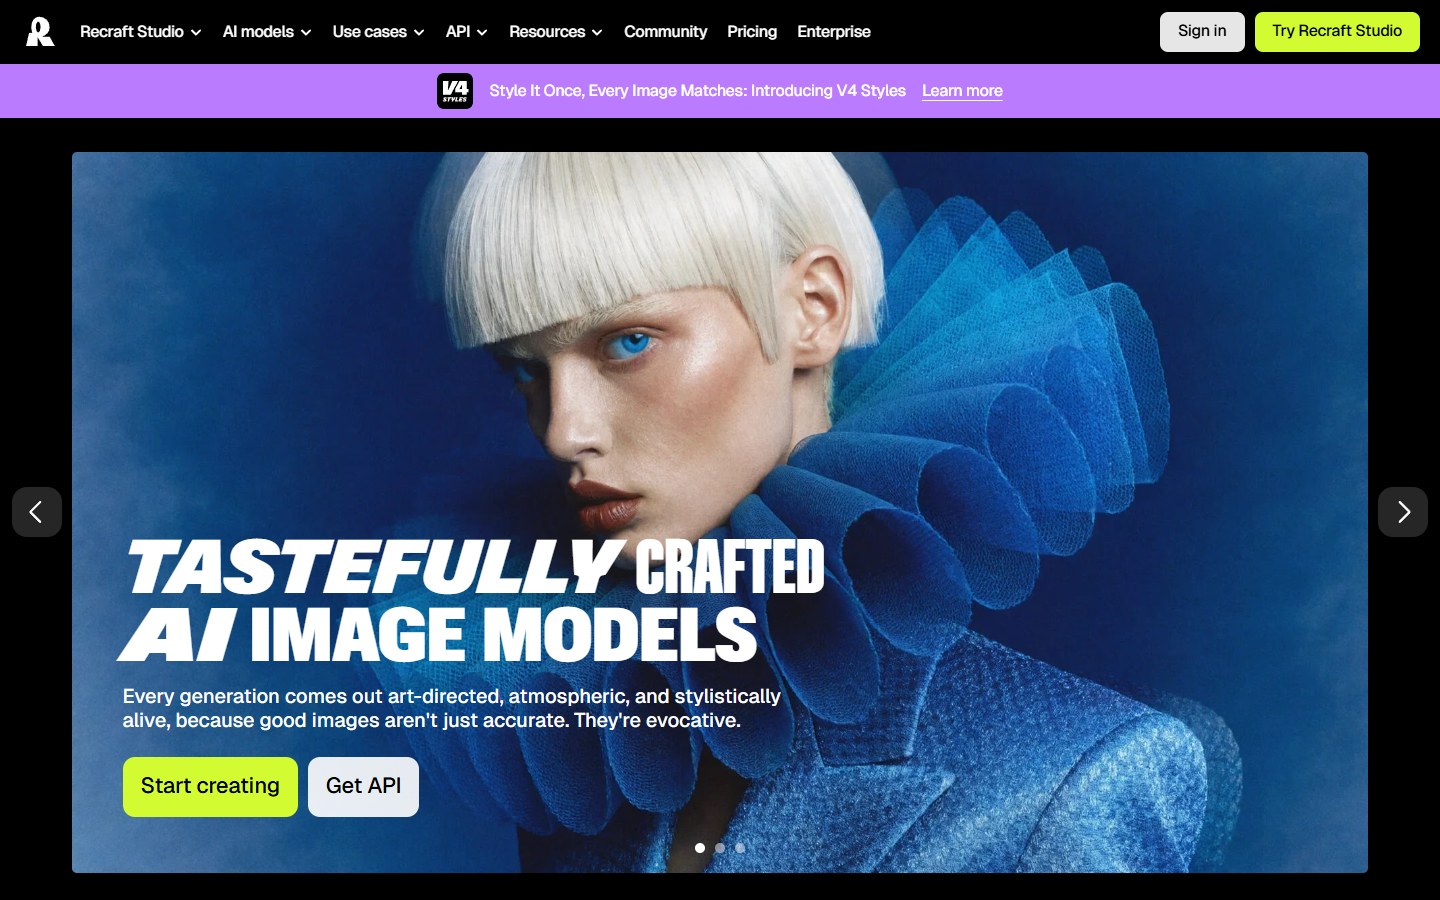Go to previous slide with left arrow
This screenshot has height=900, width=1440.
coord(37,512)
